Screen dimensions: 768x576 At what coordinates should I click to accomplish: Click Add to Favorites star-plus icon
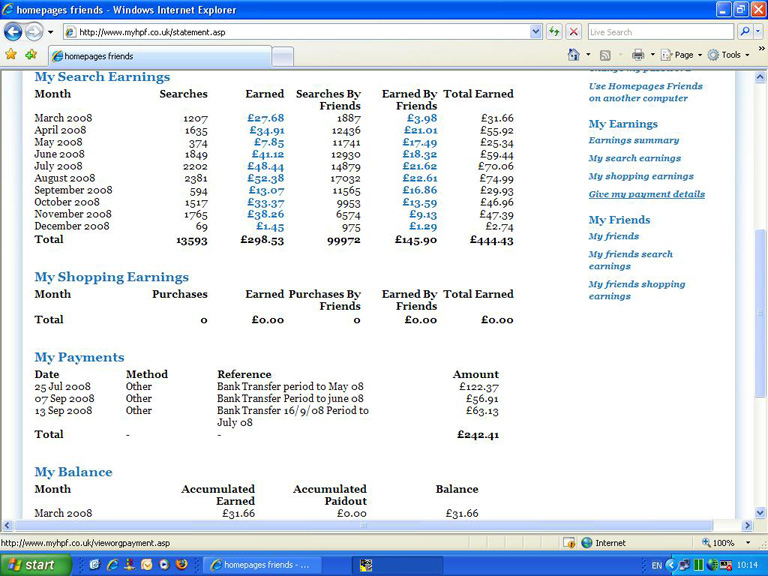[31, 55]
